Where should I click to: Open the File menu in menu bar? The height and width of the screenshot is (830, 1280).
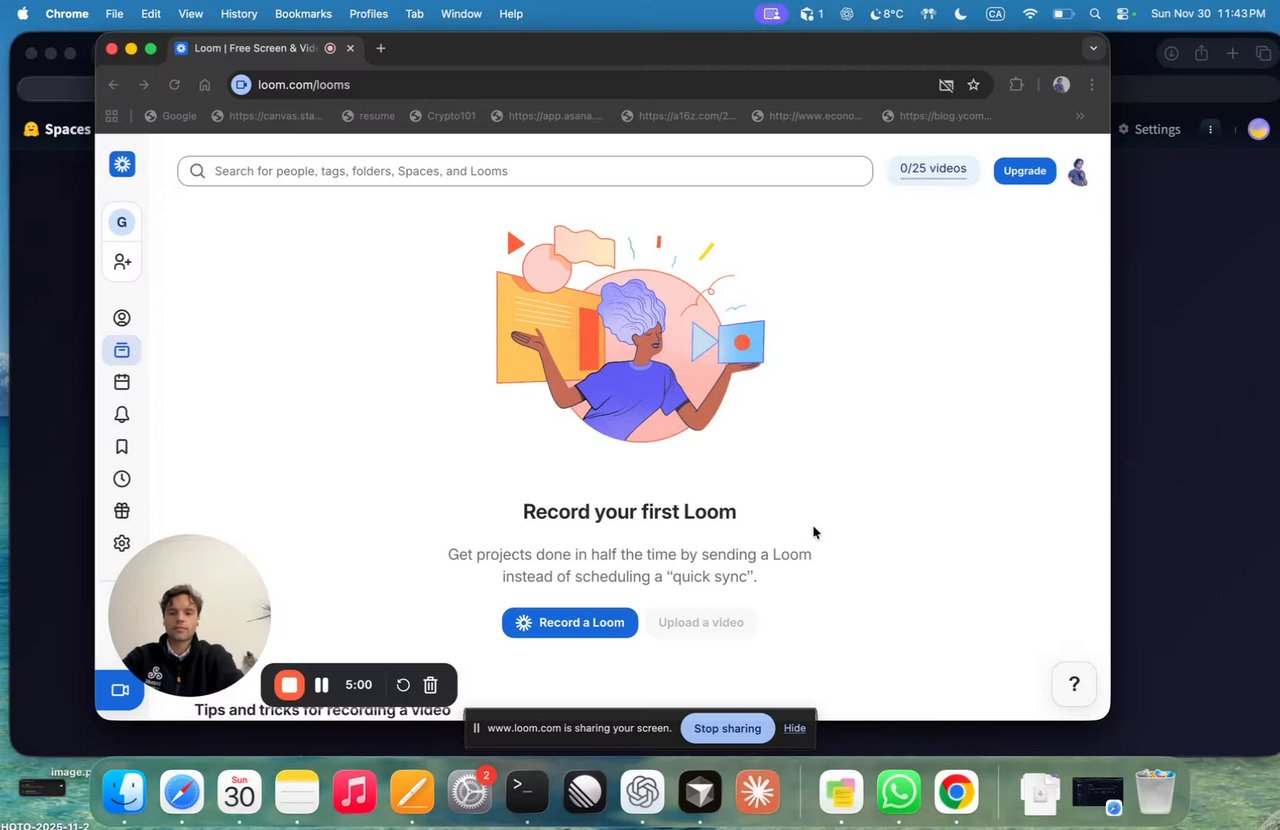point(114,14)
